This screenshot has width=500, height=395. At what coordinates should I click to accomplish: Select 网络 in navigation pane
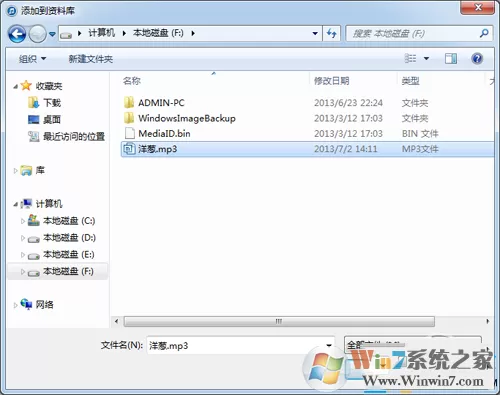pos(45,304)
